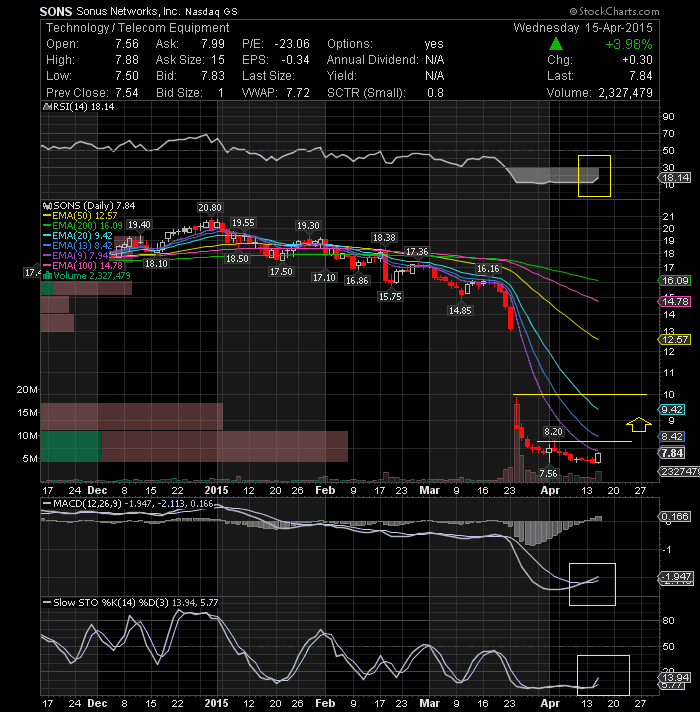Click the 18.14 RSI tag on right axis
Viewport: 700px width, 712px height.
[x=676, y=178]
